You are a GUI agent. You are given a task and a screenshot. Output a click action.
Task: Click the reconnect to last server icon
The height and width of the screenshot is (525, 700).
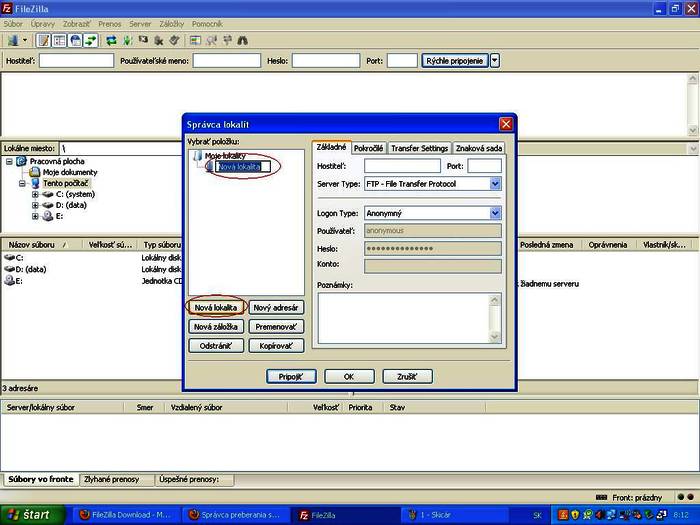175,41
